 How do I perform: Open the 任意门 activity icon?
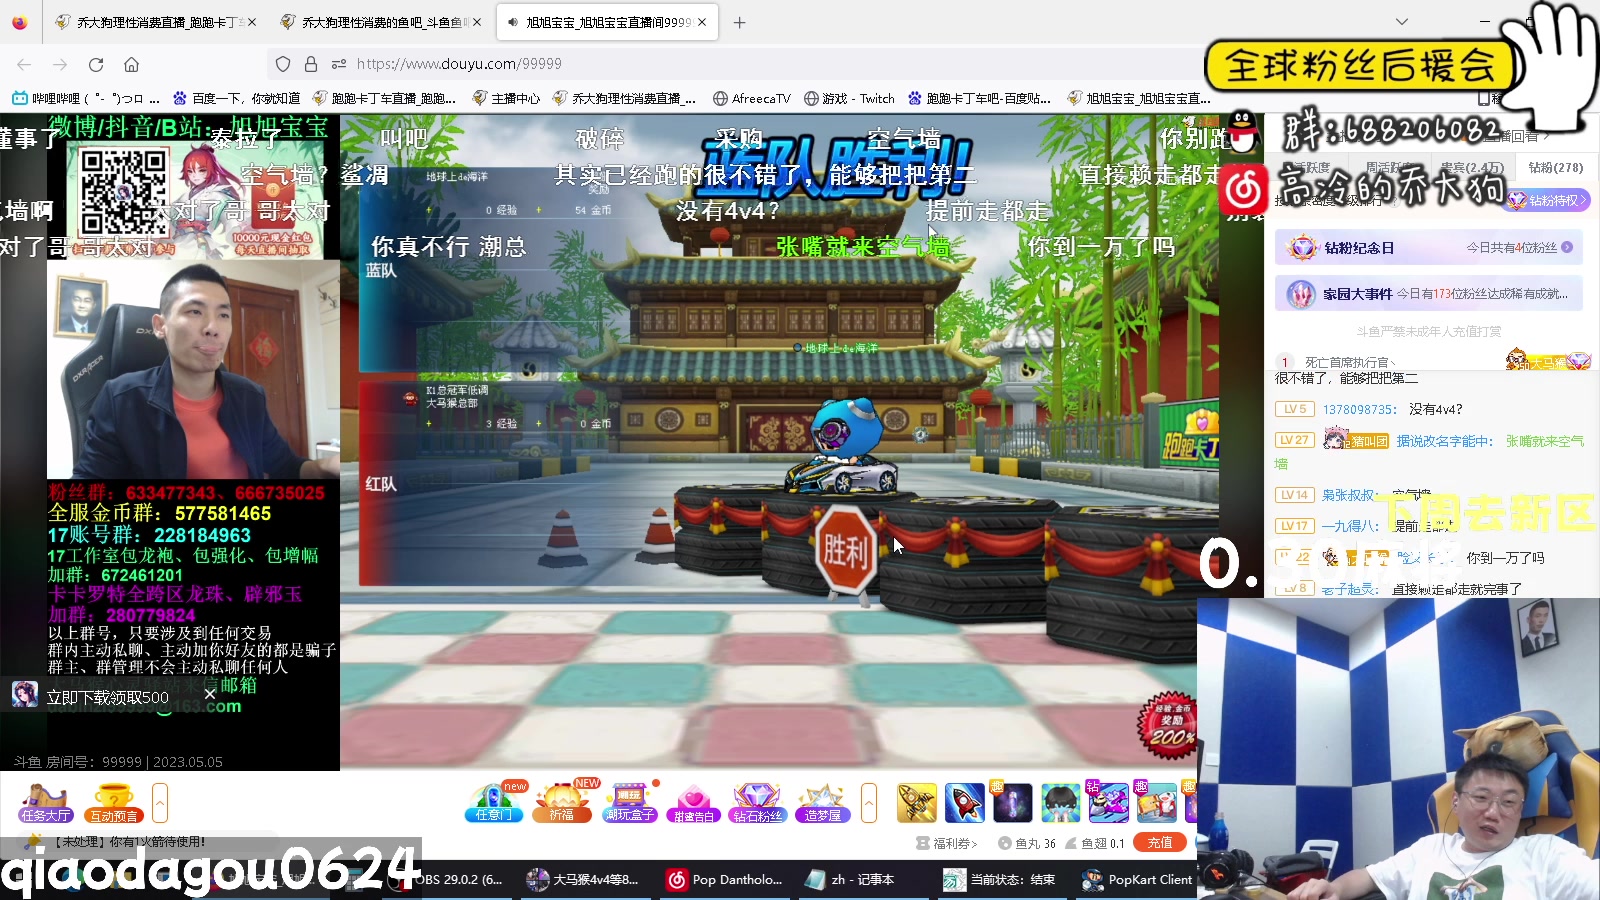click(x=494, y=803)
